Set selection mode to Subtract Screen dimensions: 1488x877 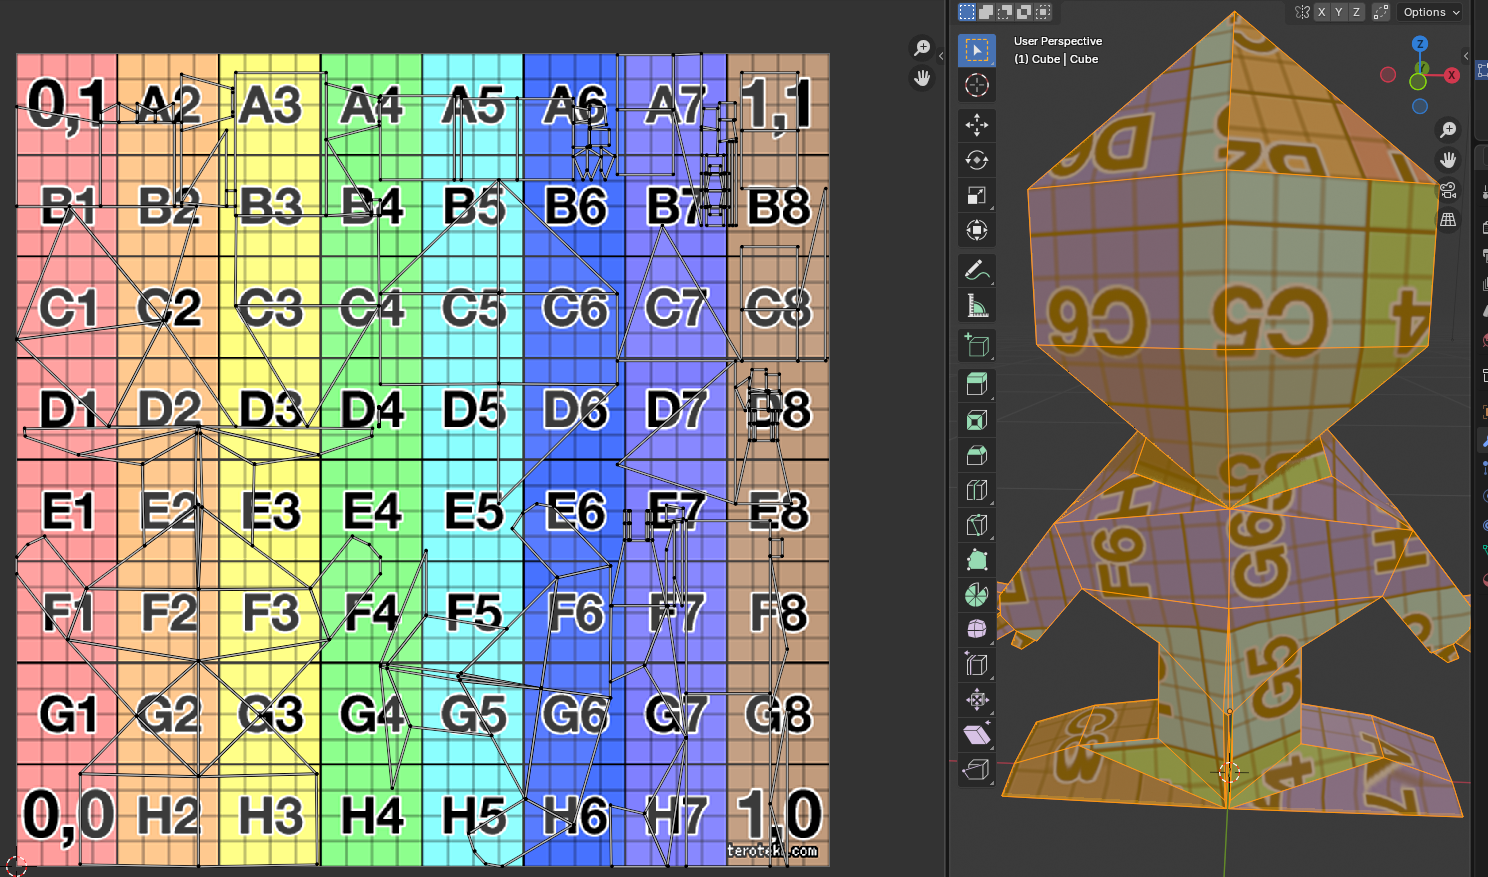tap(1005, 12)
